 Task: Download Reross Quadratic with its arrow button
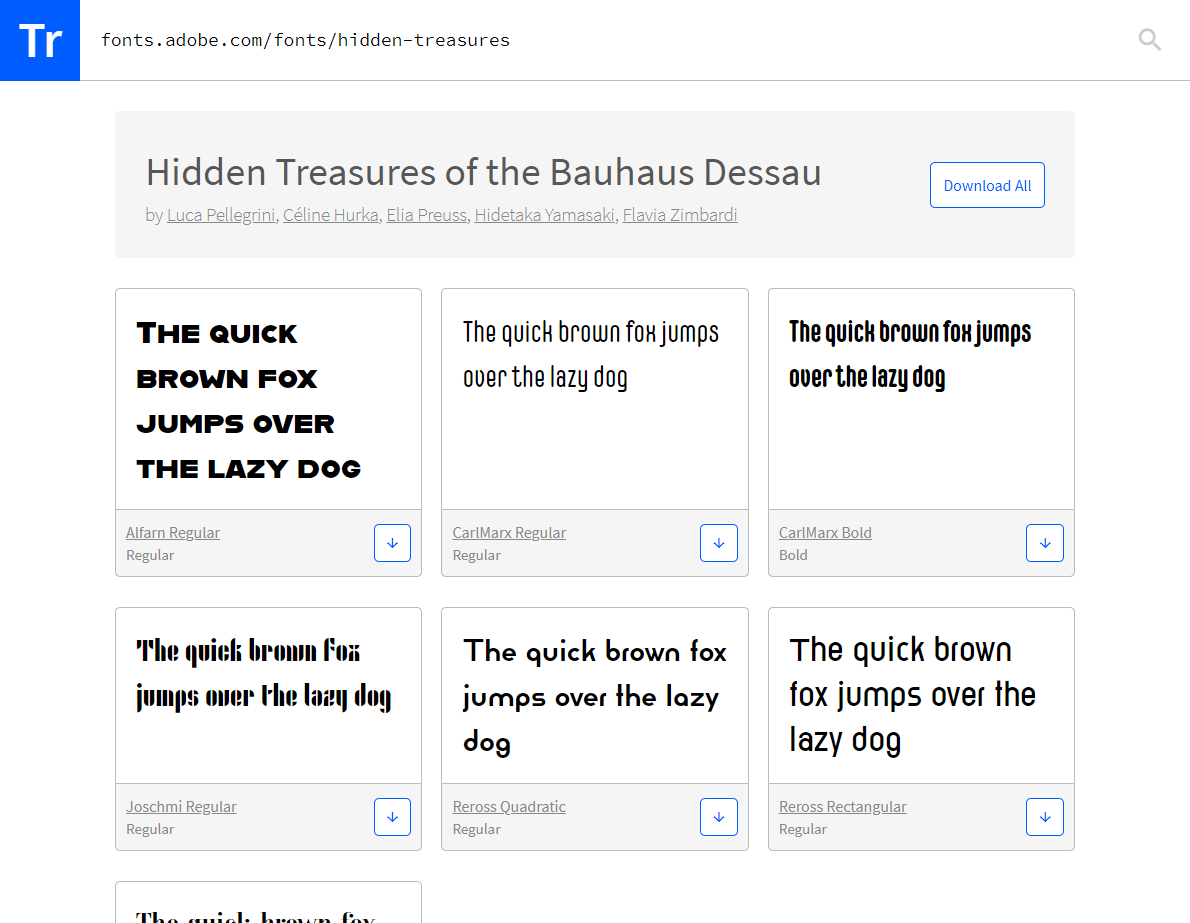click(719, 817)
